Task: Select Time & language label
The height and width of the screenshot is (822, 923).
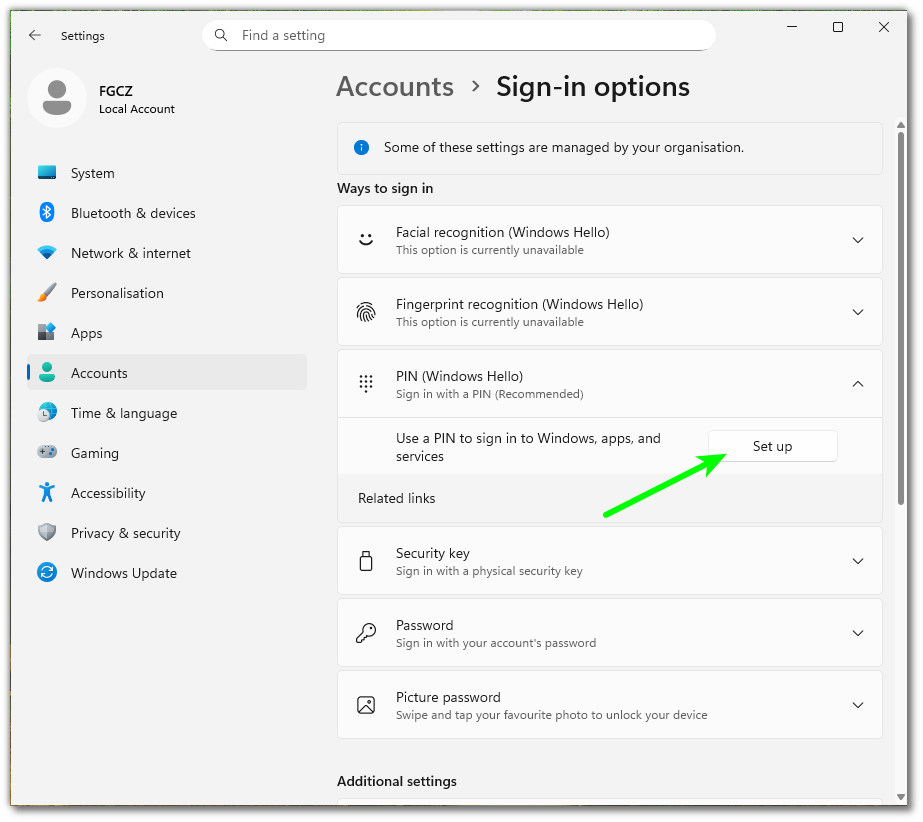Action: pos(124,413)
